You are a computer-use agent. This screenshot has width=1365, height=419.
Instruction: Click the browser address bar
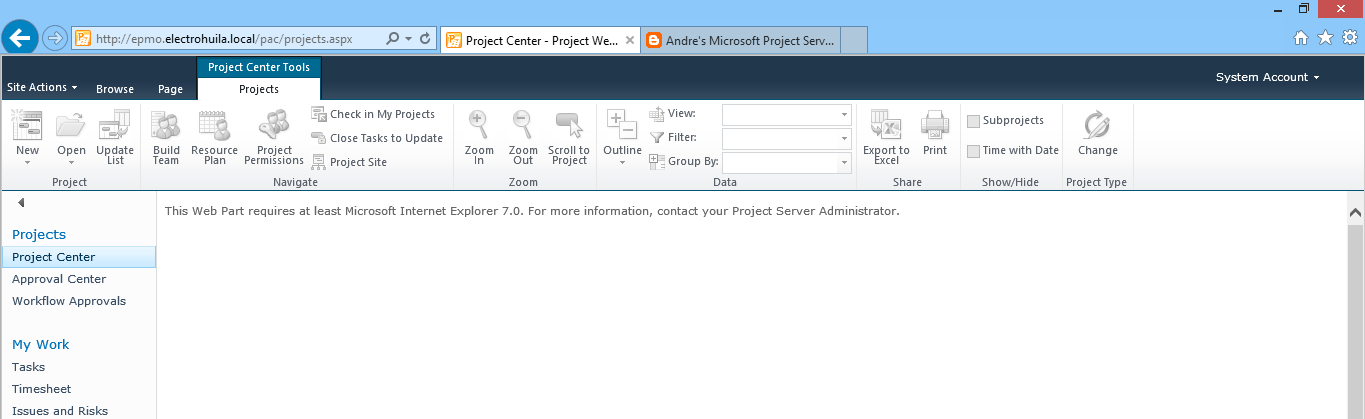235,39
